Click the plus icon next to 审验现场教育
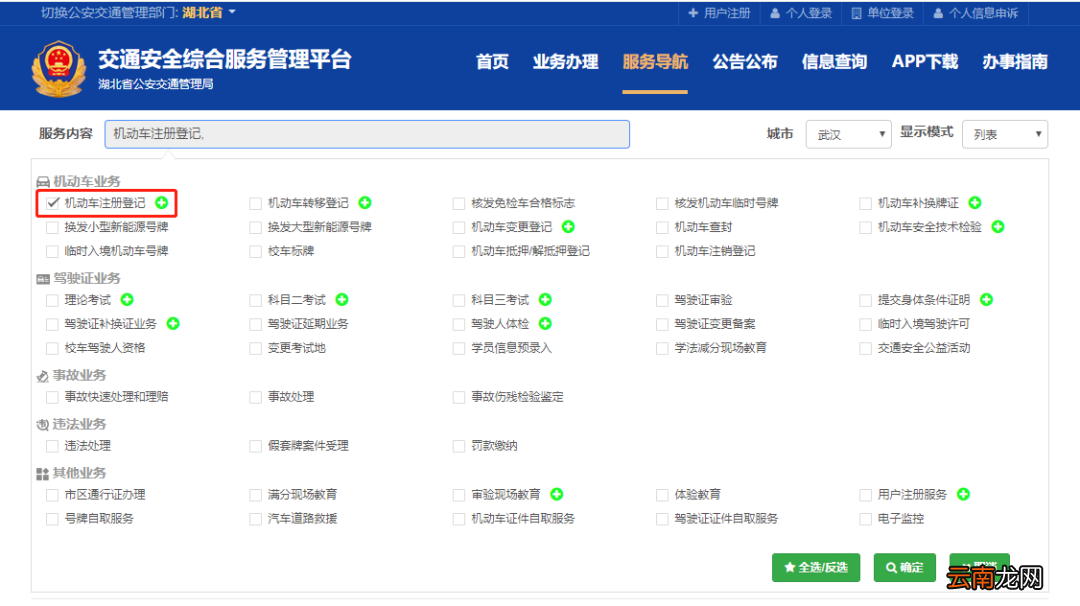Image resolution: width=1080 pixels, height=606 pixels. pos(558,494)
